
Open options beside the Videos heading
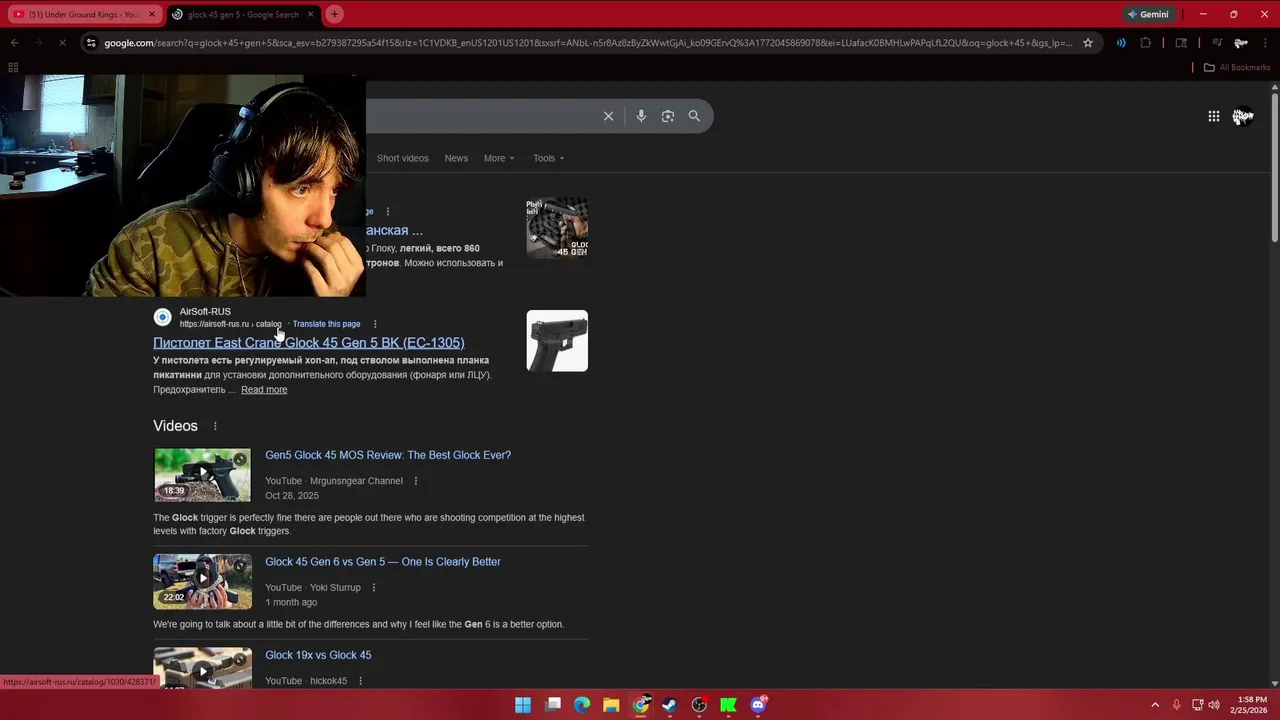pyautogui.click(x=215, y=426)
